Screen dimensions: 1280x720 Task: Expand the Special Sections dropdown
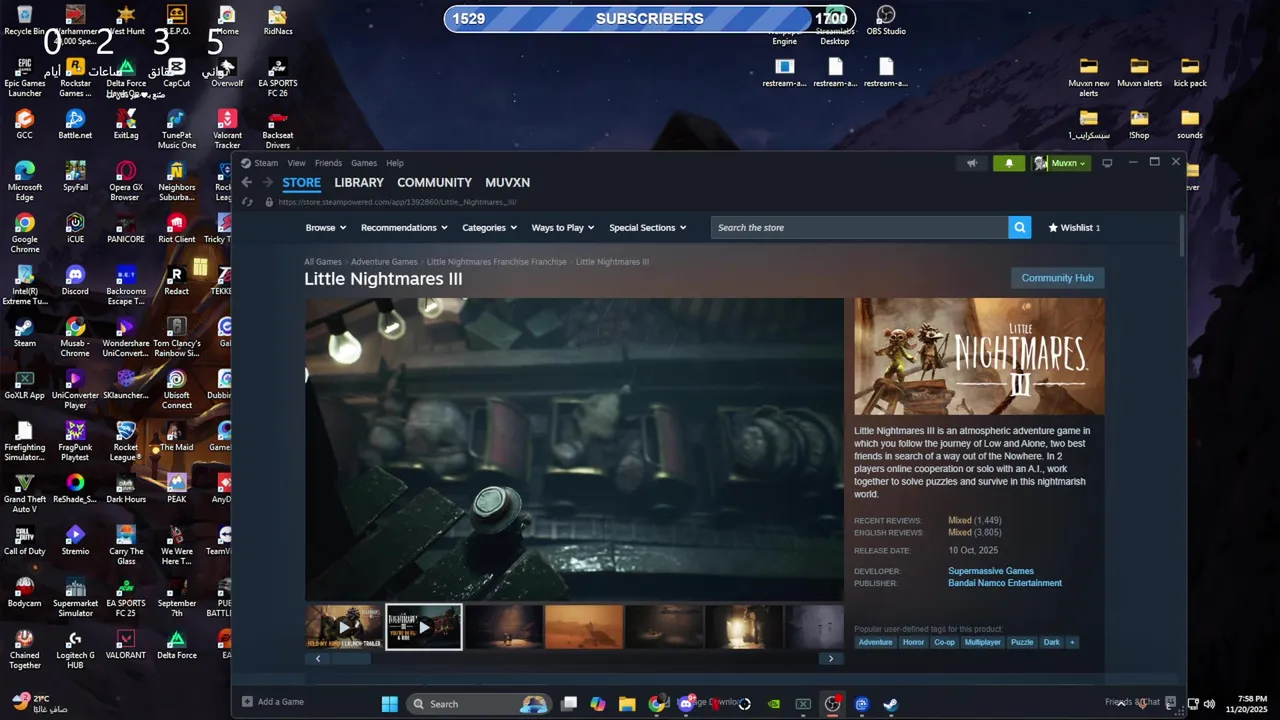coord(647,227)
